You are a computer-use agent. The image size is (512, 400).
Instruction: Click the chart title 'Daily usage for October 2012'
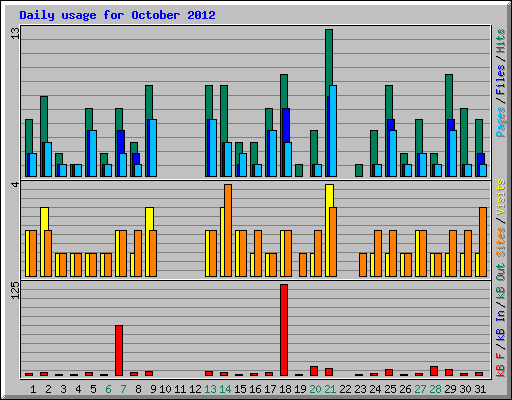coord(117,15)
